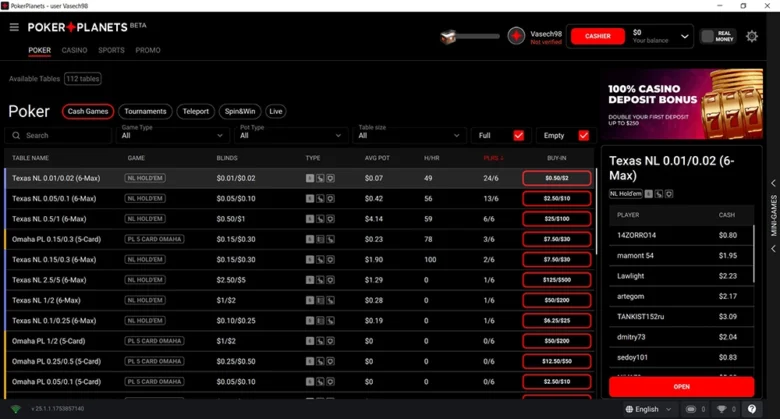The image size is (780, 419).
Task: Select the Spin&Win filter
Action: click(x=240, y=111)
